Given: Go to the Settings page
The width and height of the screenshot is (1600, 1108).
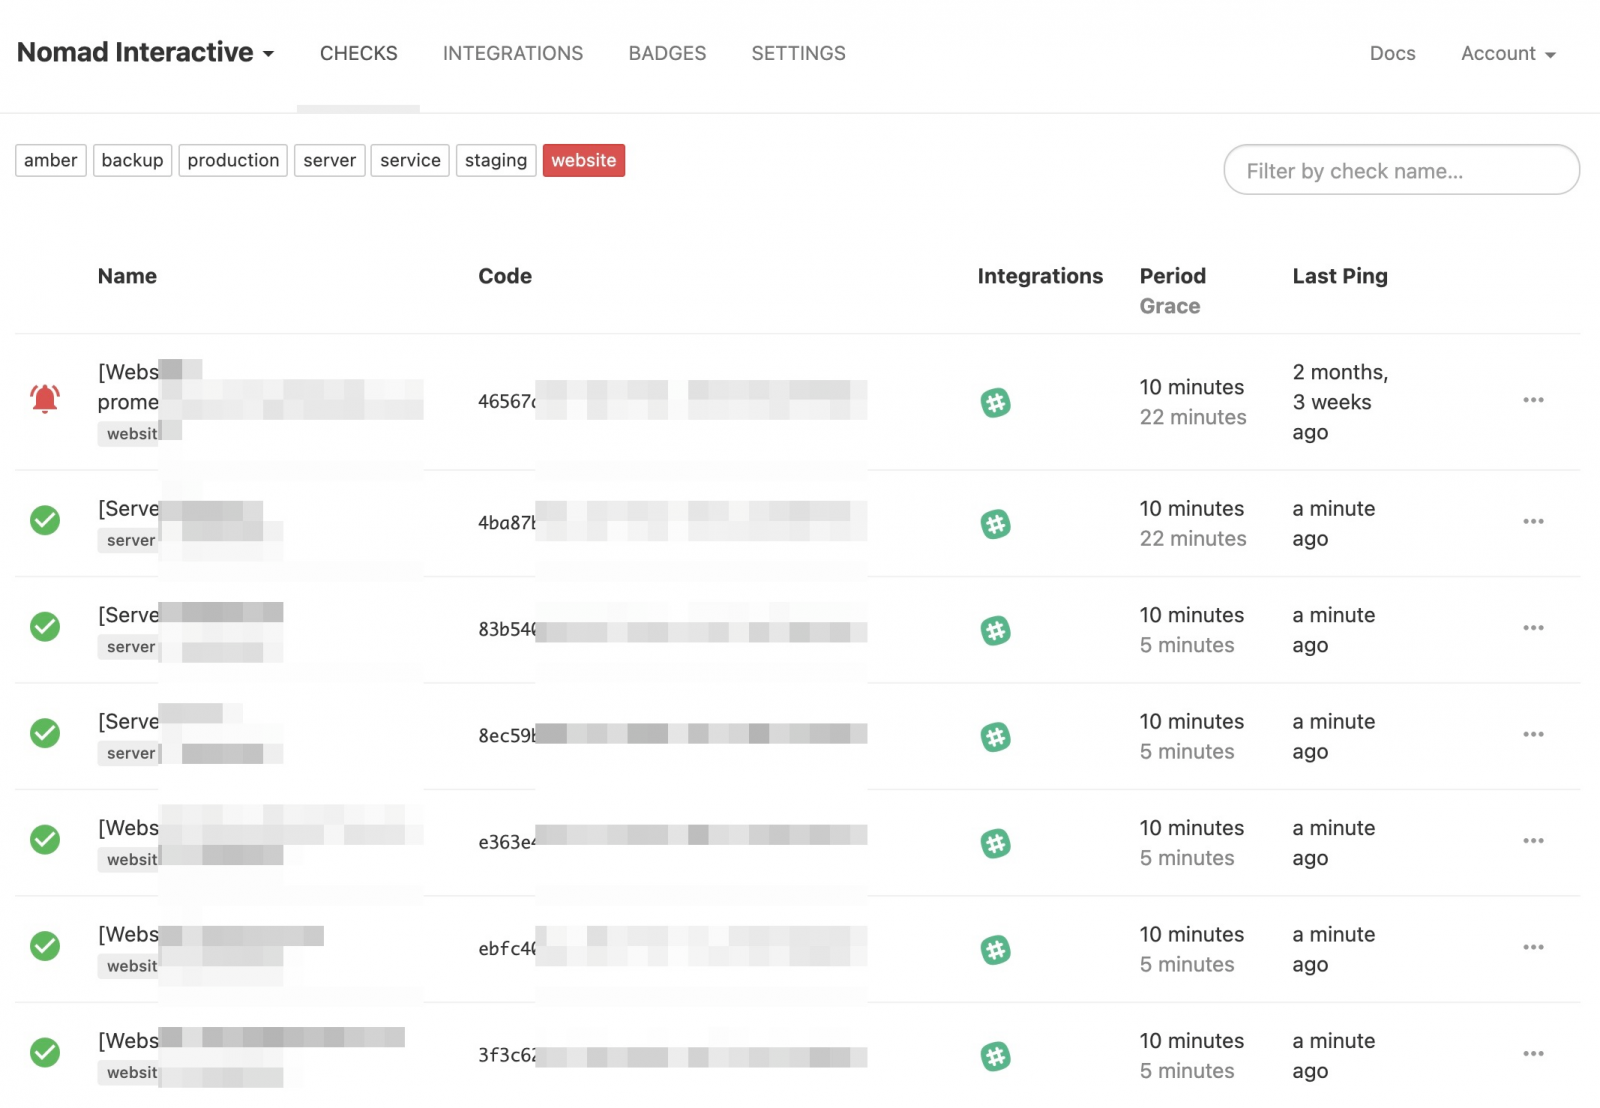Looking at the screenshot, I should click(x=798, y=54).
